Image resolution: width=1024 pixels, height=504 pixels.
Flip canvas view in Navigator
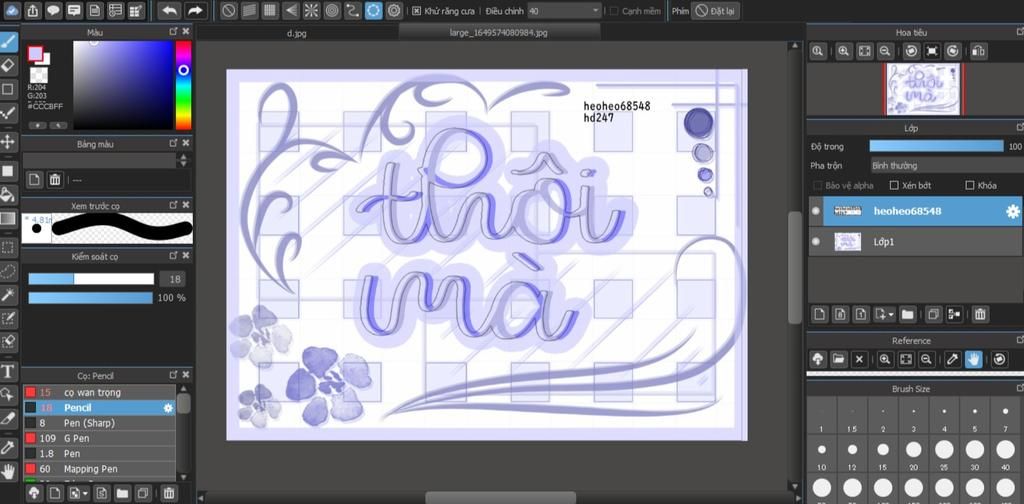click(978, 52)
